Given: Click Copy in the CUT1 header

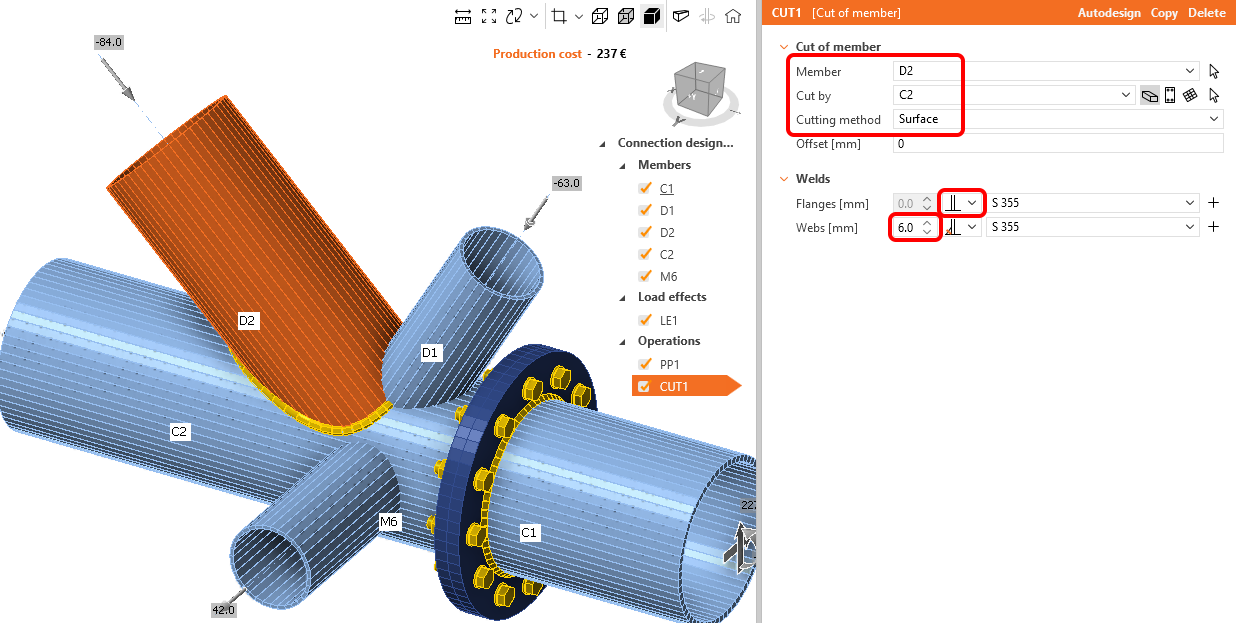Looking at the screenshot, I should click(x=1164, y=13).
